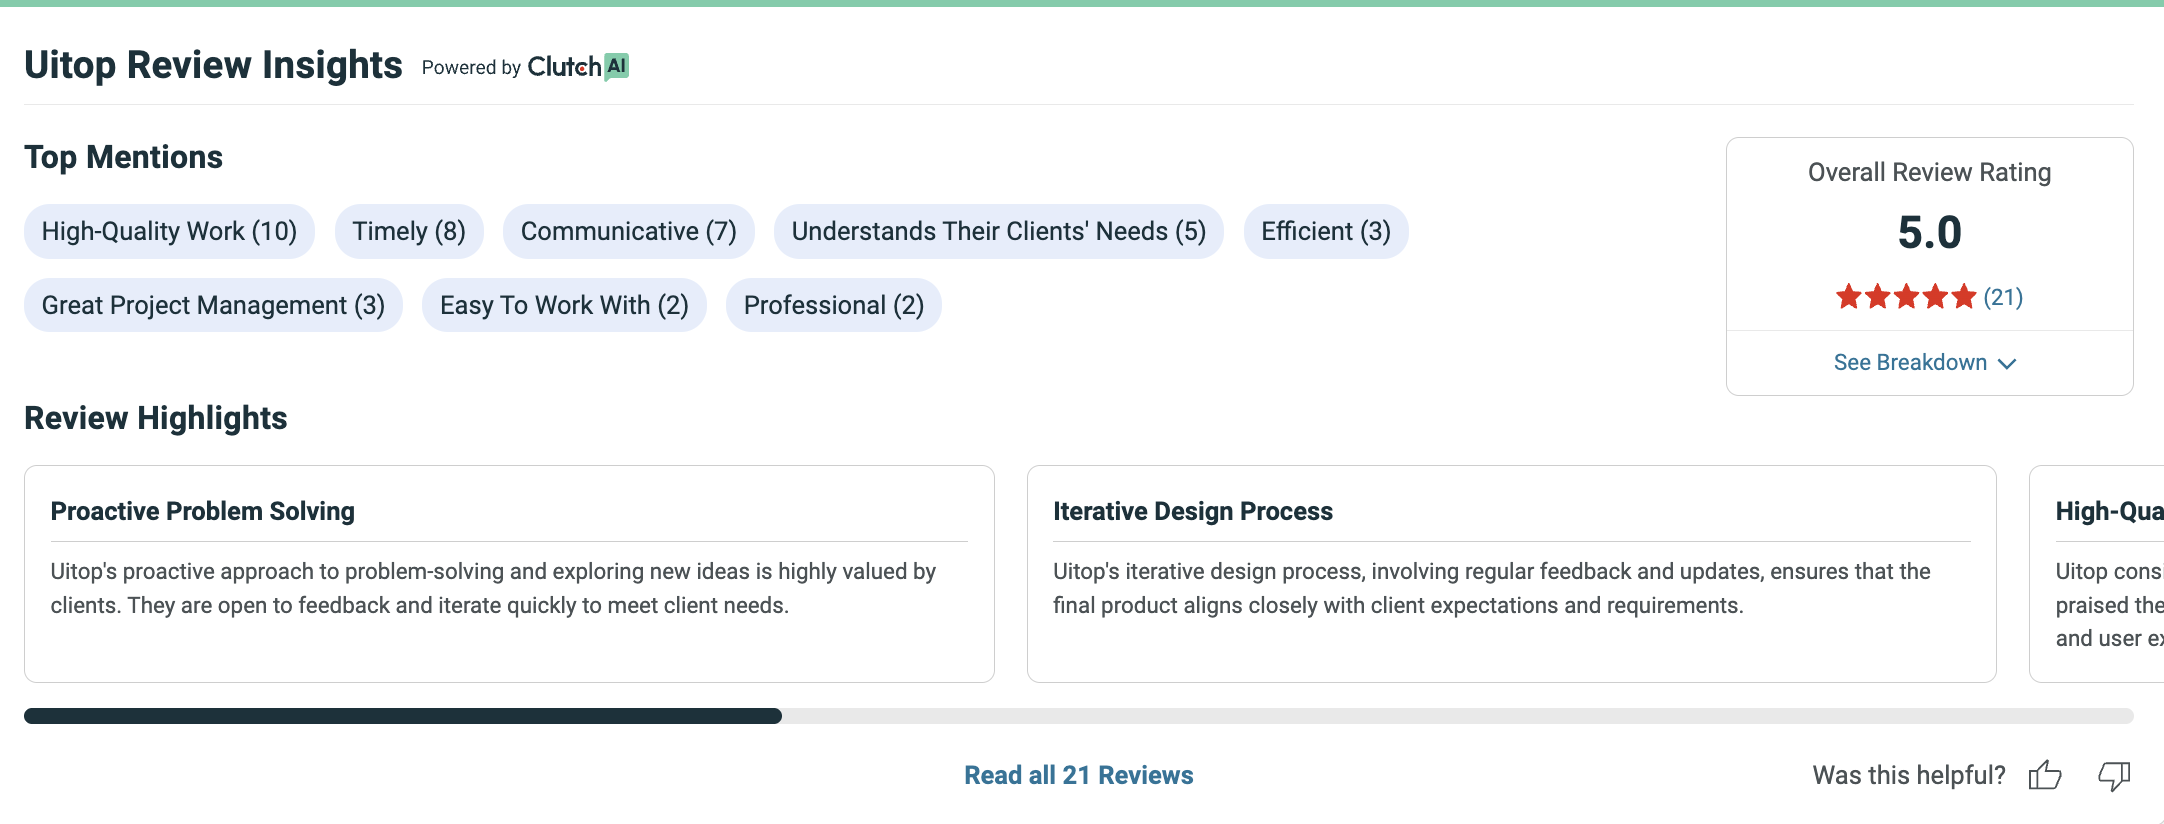Expand the See Breakdown chevron
Viewport: 2164px width, 824px height.
click(x=2007, y=363)
